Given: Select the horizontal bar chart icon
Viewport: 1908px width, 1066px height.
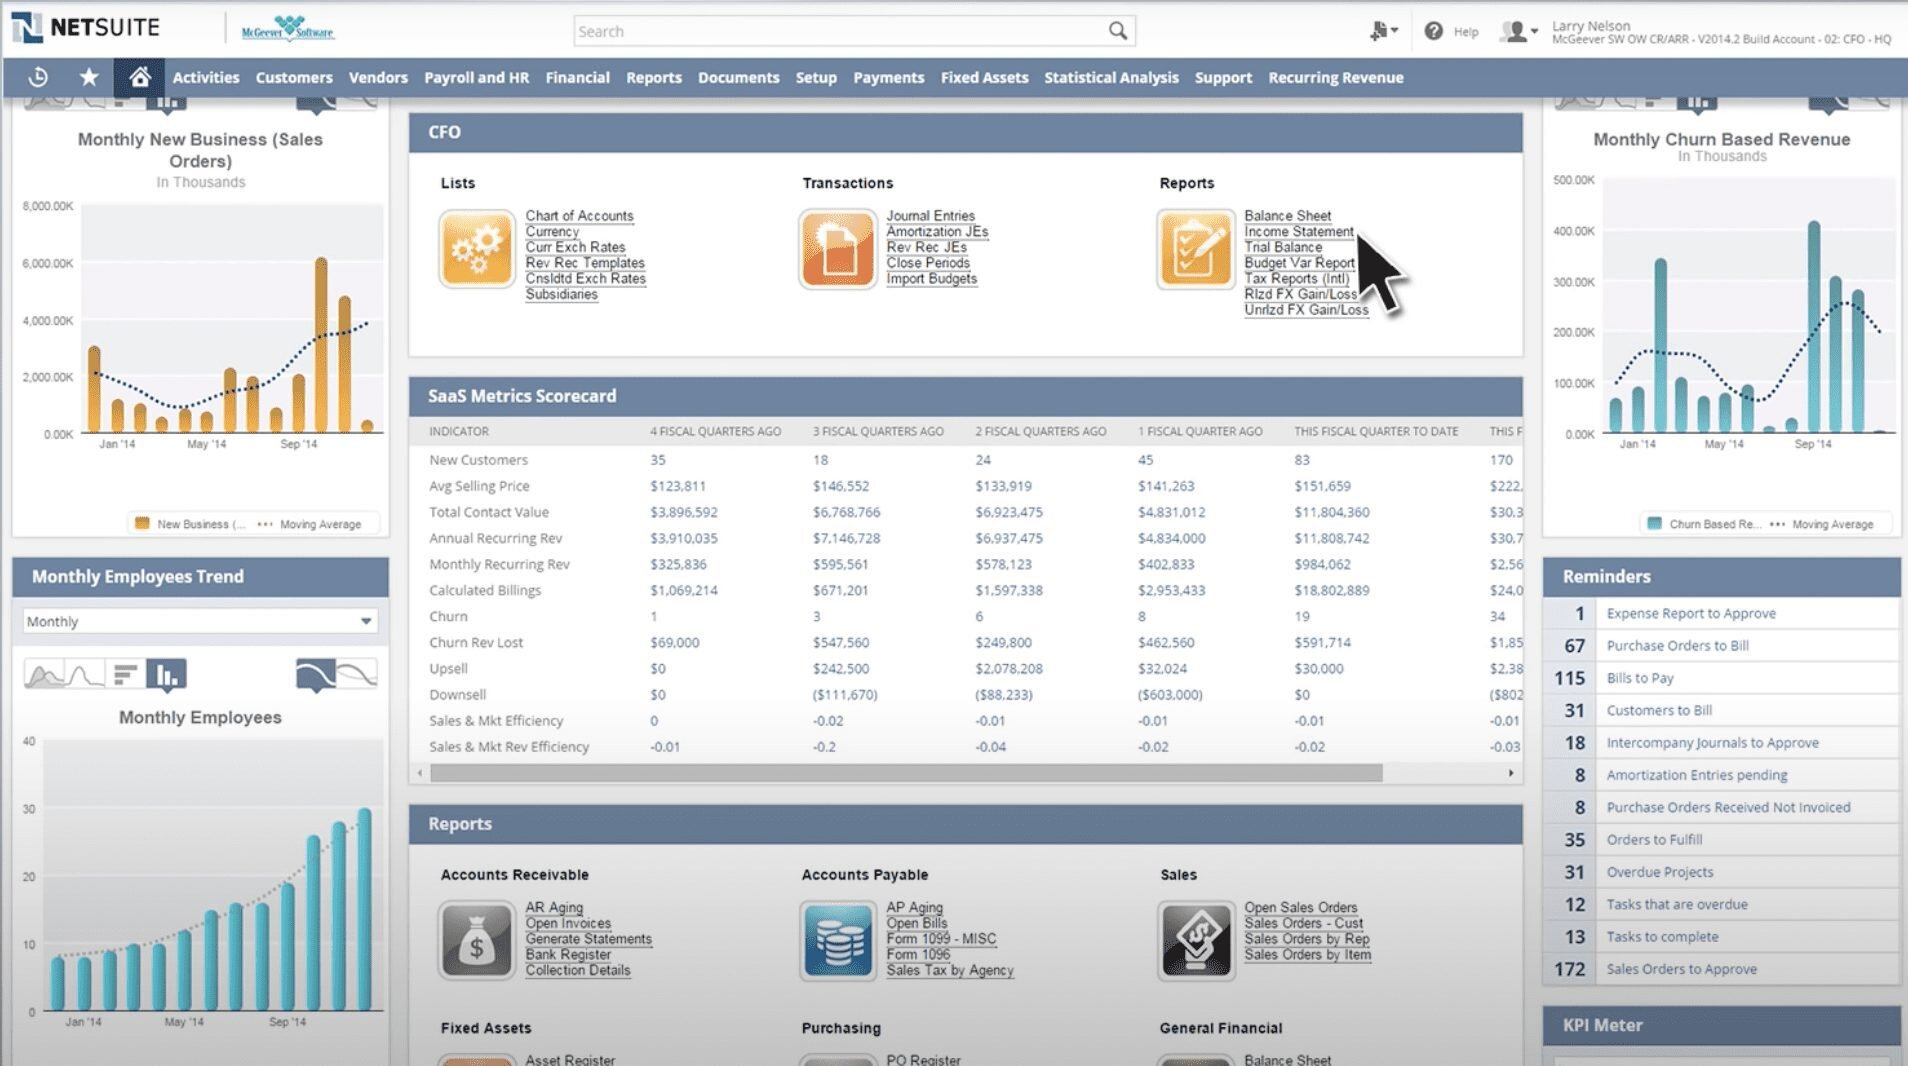Looking at the screenshot, I should [124, 673].
